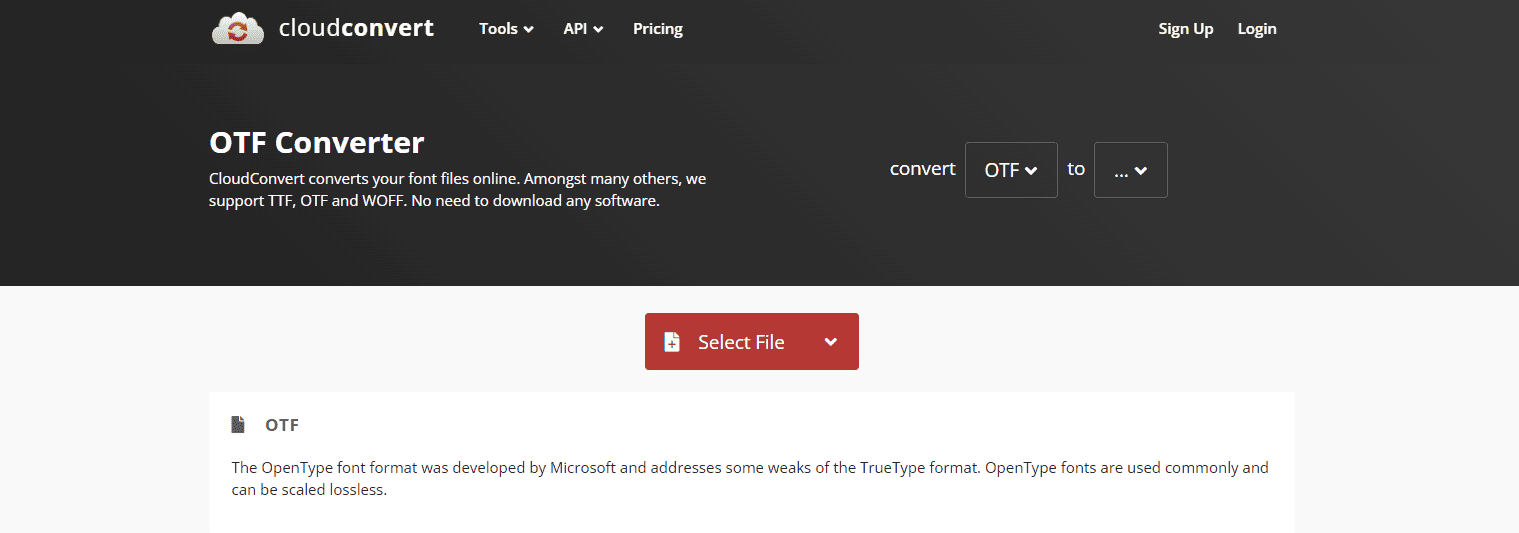
Task: Click the Login link
Action: click(1257, 29)
